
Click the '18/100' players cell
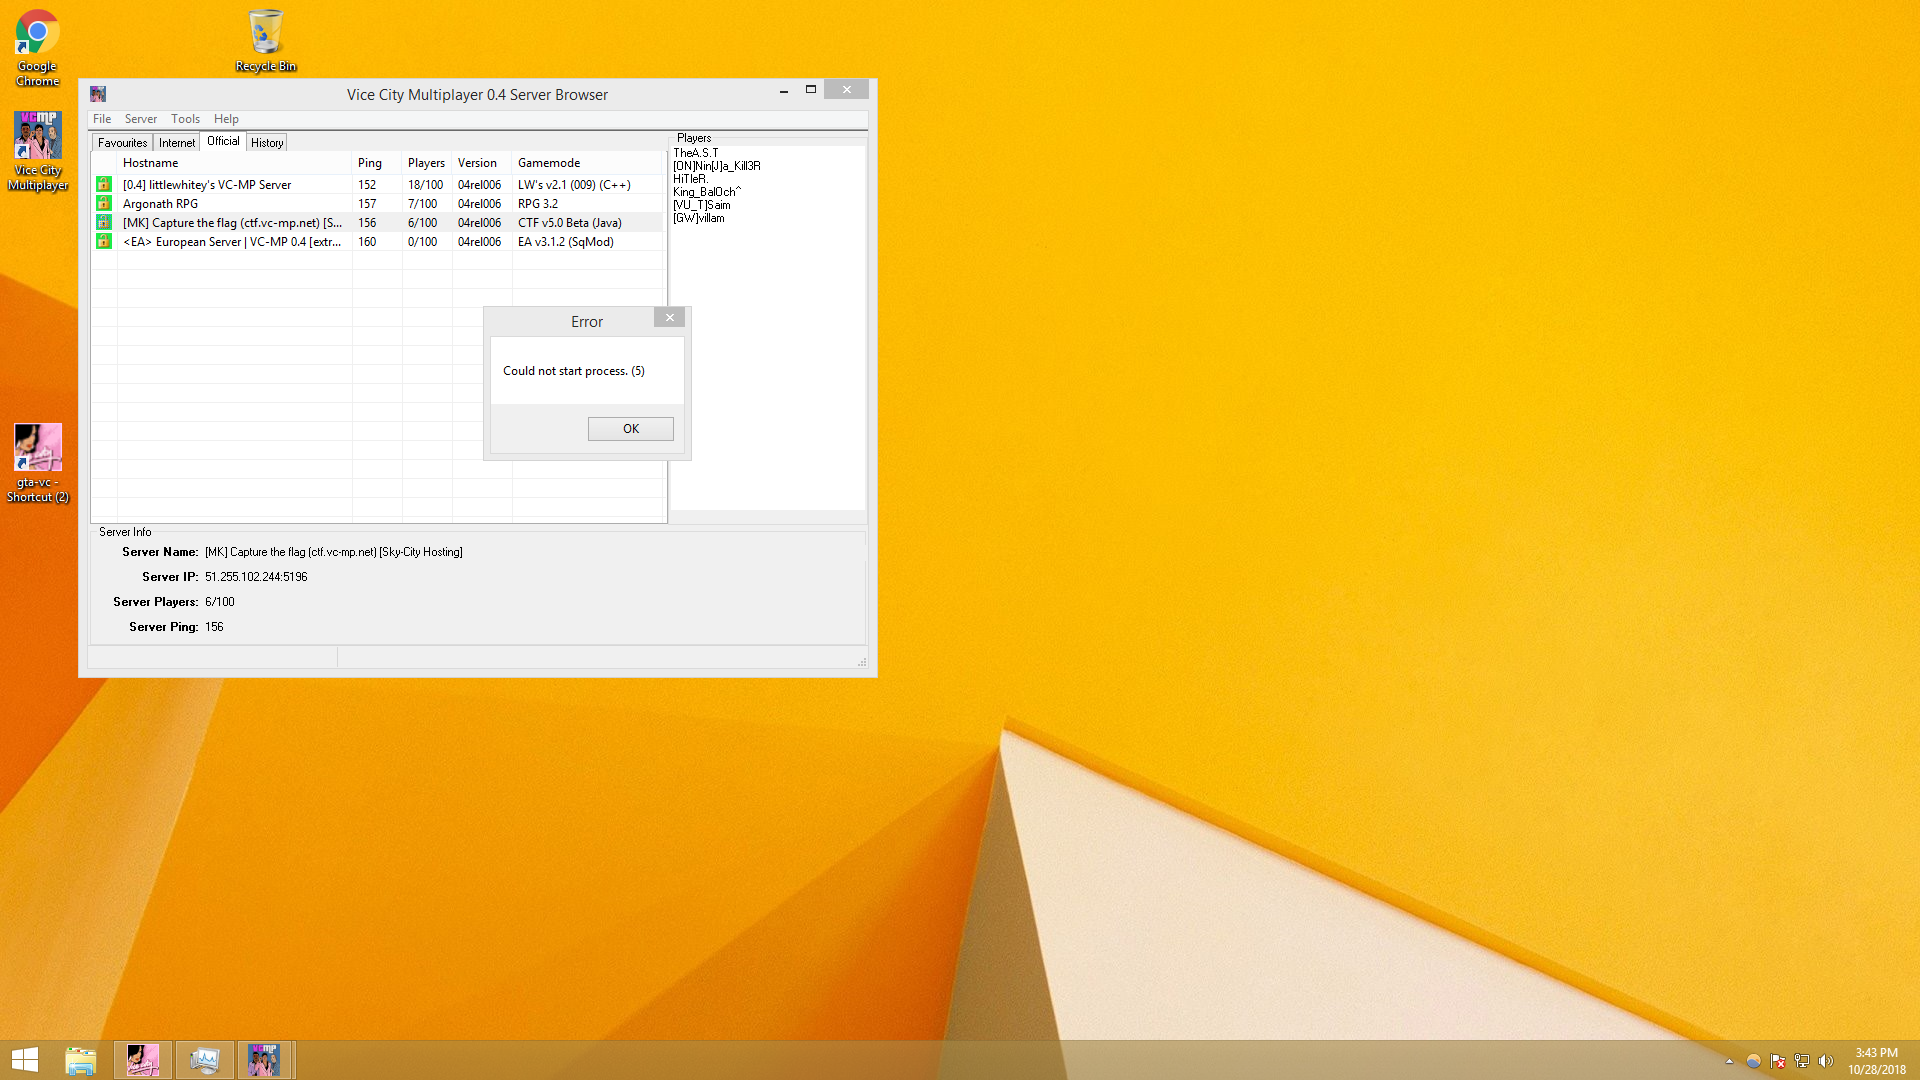tap(425, 185)
